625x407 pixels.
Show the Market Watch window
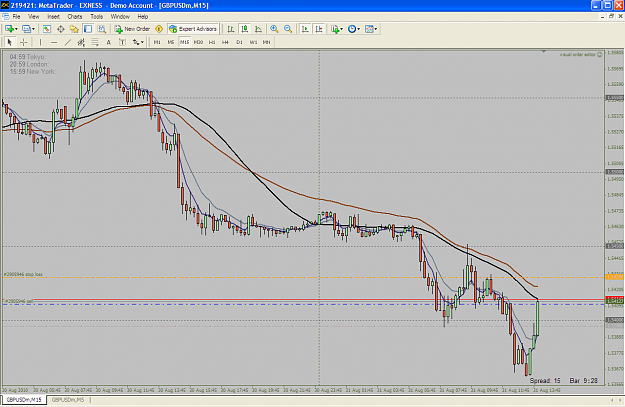47,29
